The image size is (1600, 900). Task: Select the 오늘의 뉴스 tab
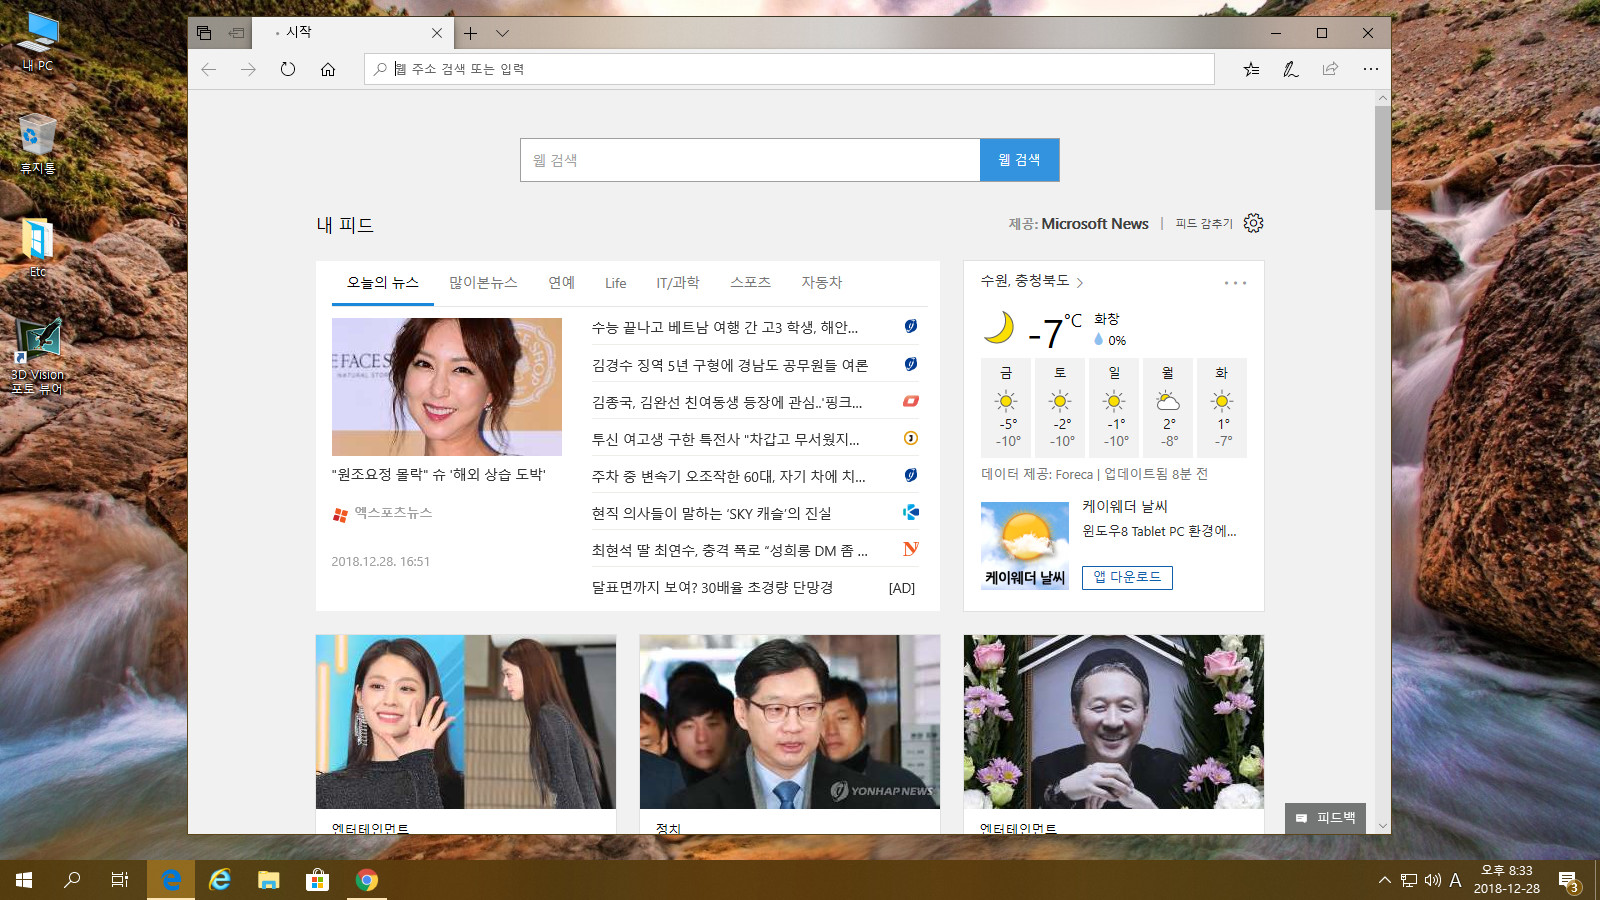click(383, 283)
